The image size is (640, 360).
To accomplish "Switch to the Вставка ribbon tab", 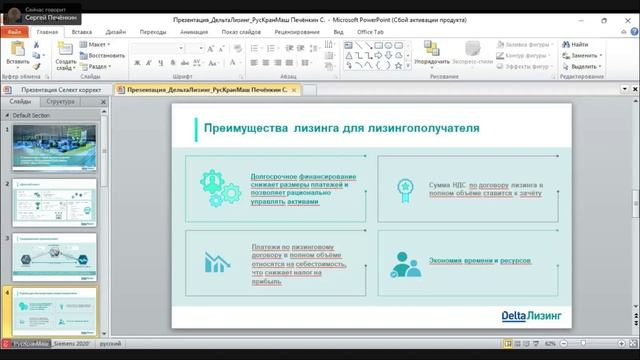I will pyautogui.click(x=82, y=32).
